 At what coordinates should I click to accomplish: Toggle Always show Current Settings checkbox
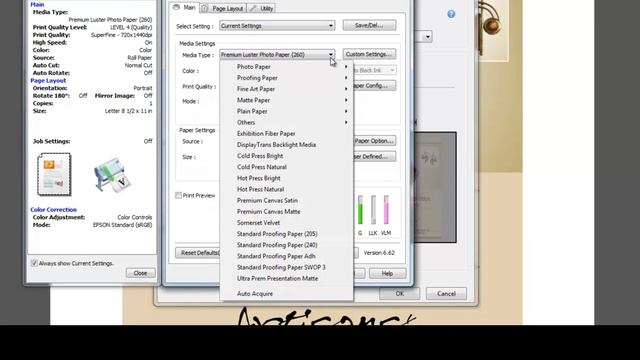click(x=34, y=263)
